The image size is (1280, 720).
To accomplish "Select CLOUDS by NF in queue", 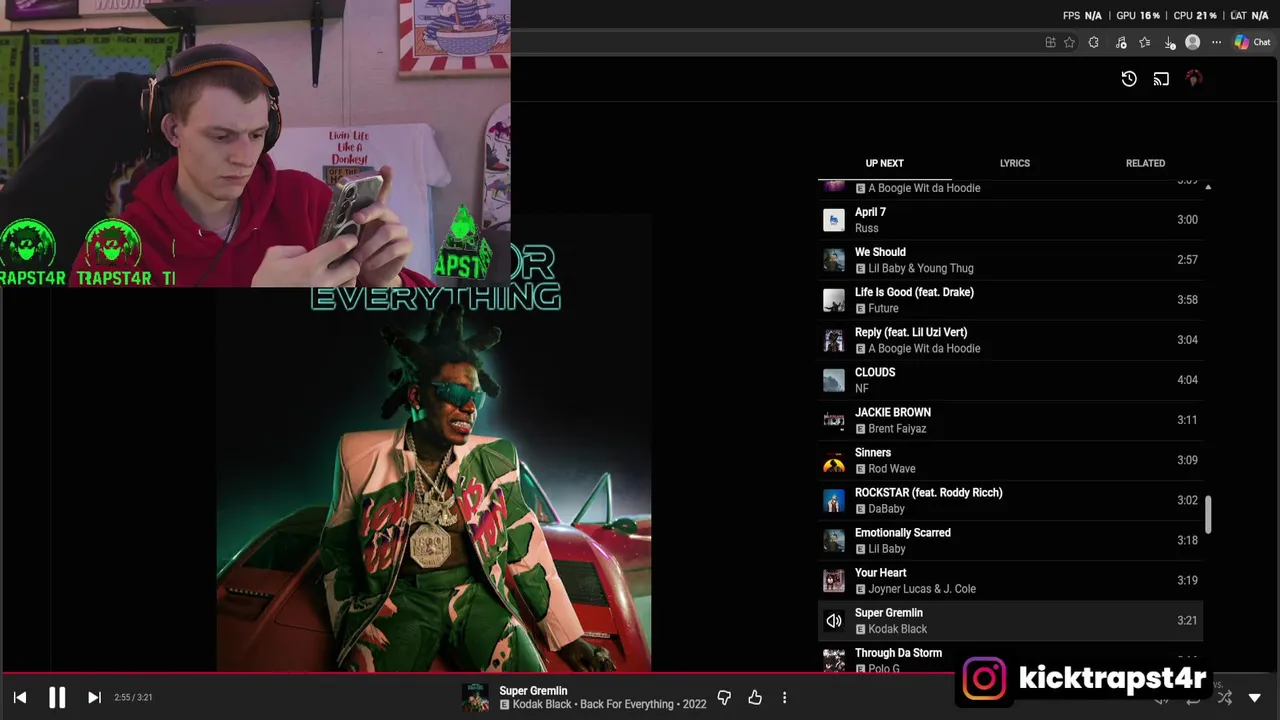I will [1010, 380].
